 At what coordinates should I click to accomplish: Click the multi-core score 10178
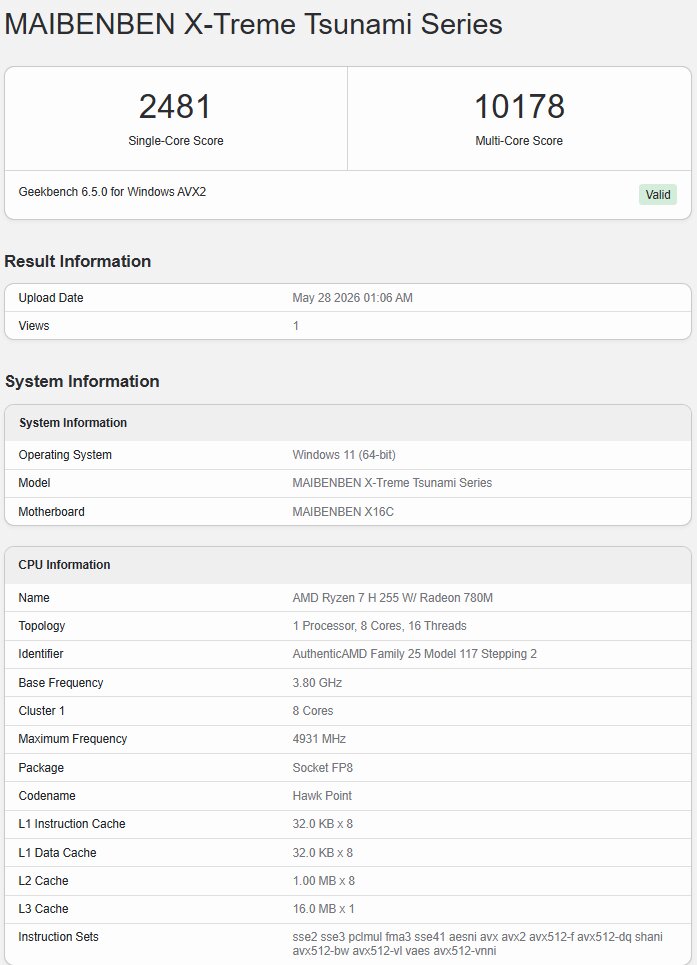coord(519,106)
